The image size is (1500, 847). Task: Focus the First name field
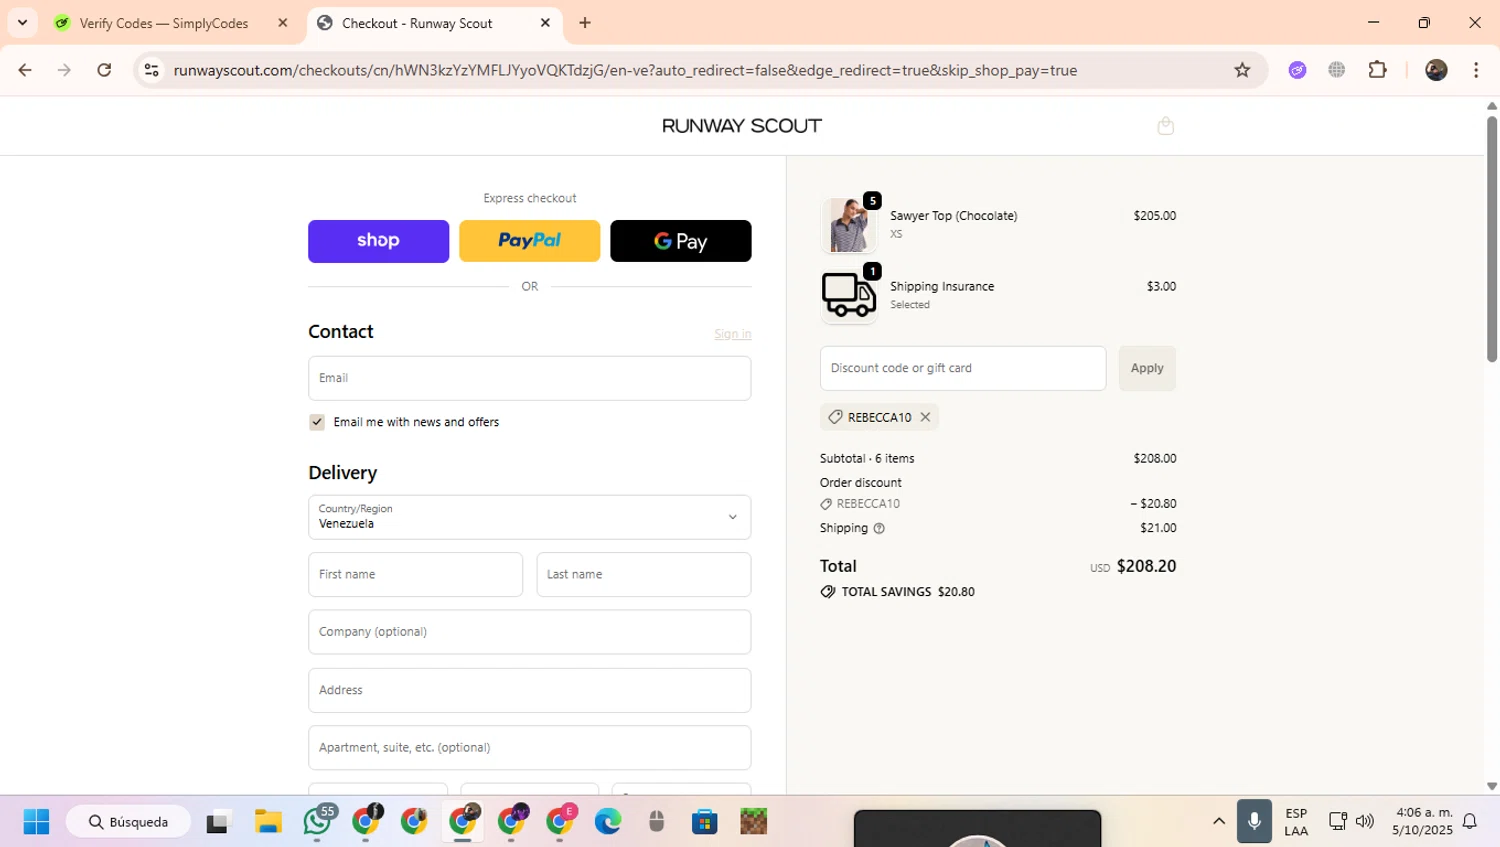415,575
